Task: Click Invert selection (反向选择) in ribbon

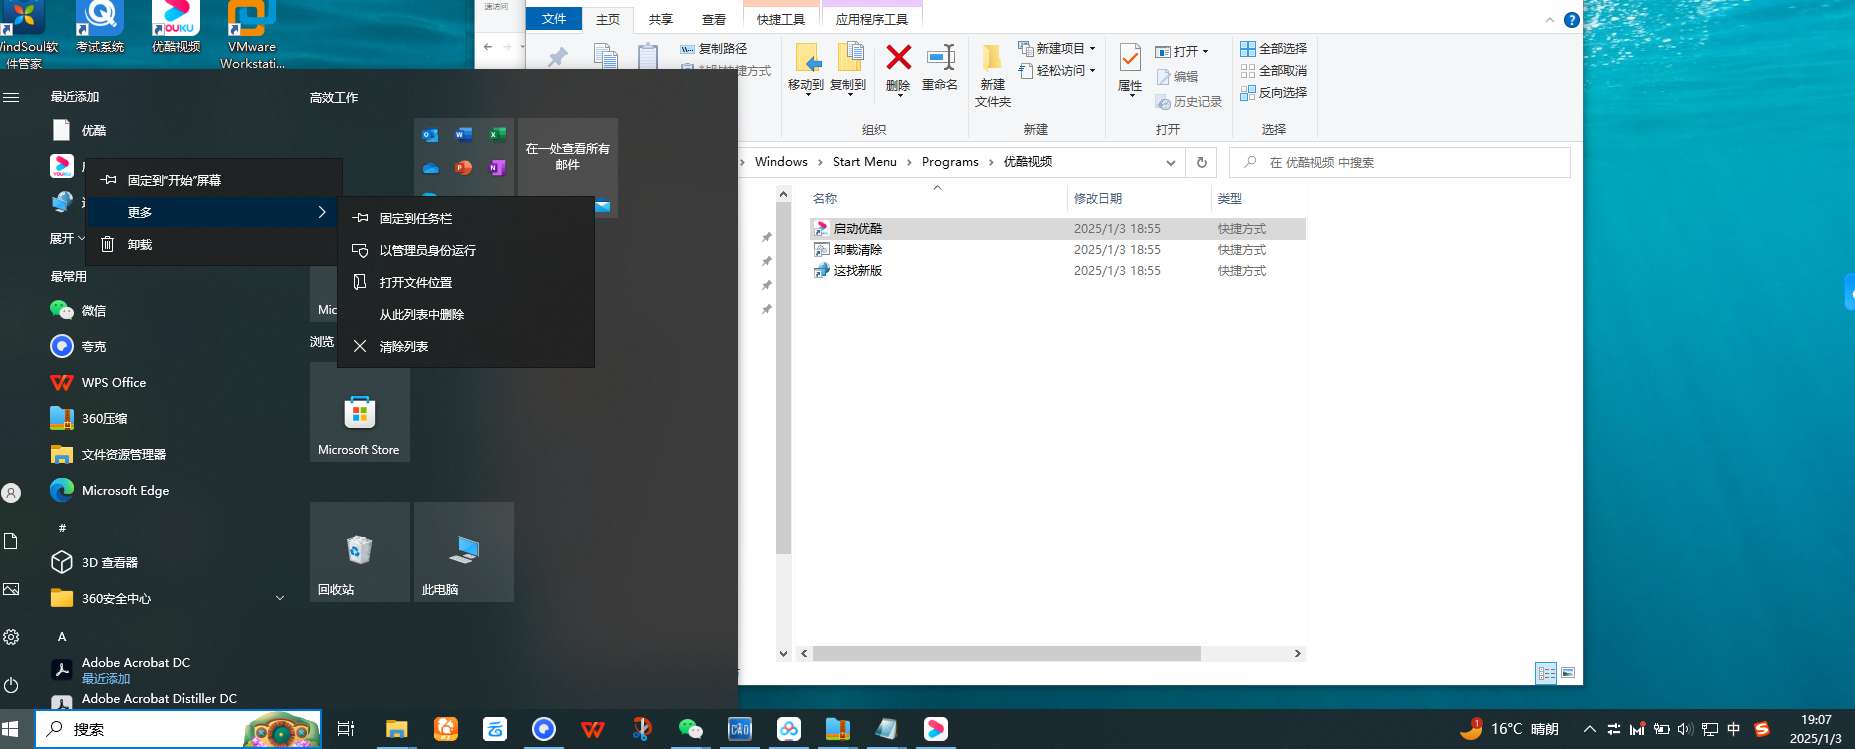Action: [1274, 92]
